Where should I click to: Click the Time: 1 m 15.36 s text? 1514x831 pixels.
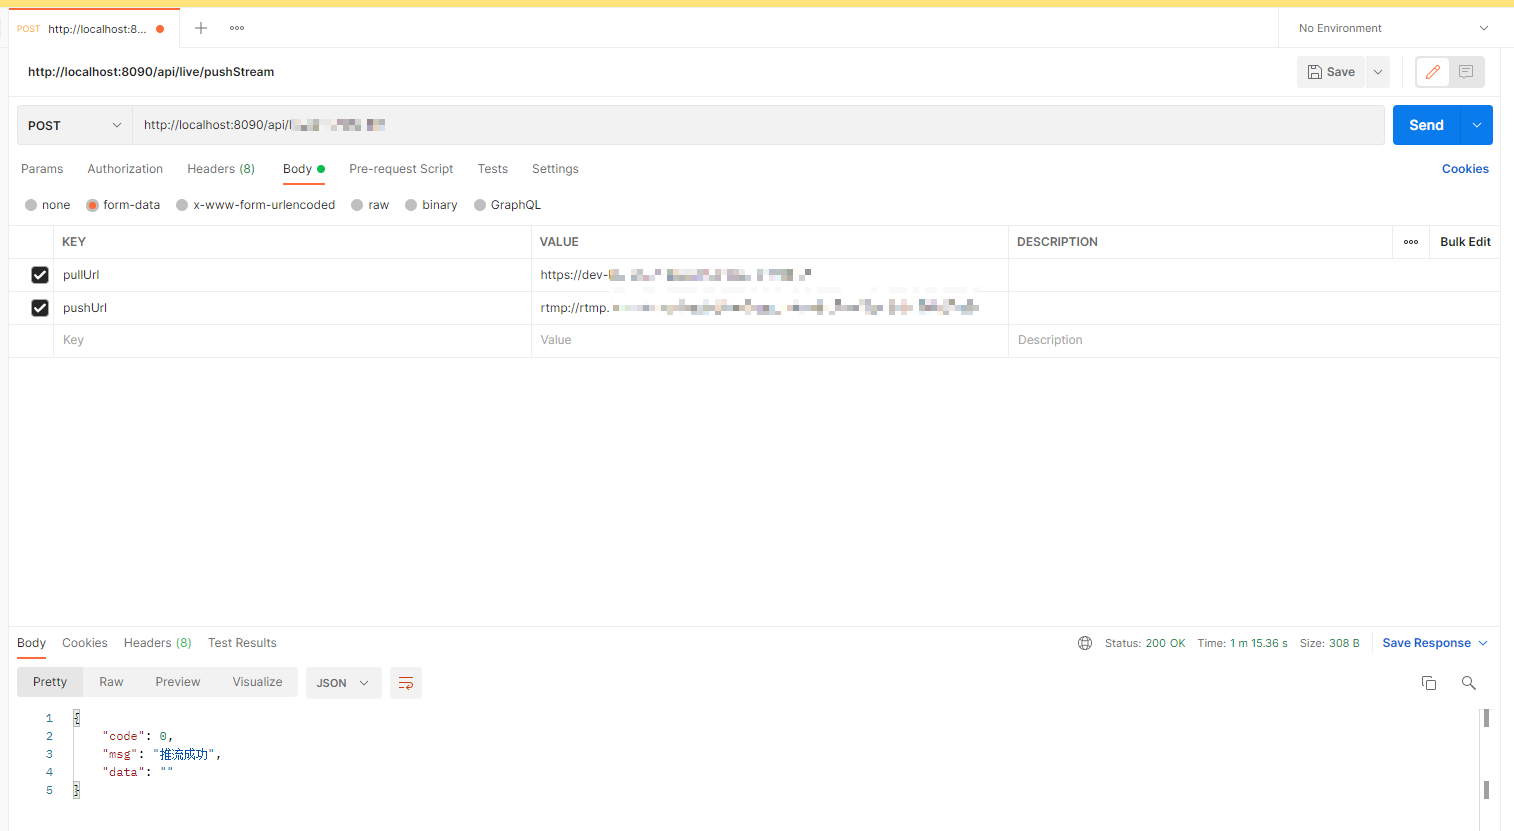1242,643
